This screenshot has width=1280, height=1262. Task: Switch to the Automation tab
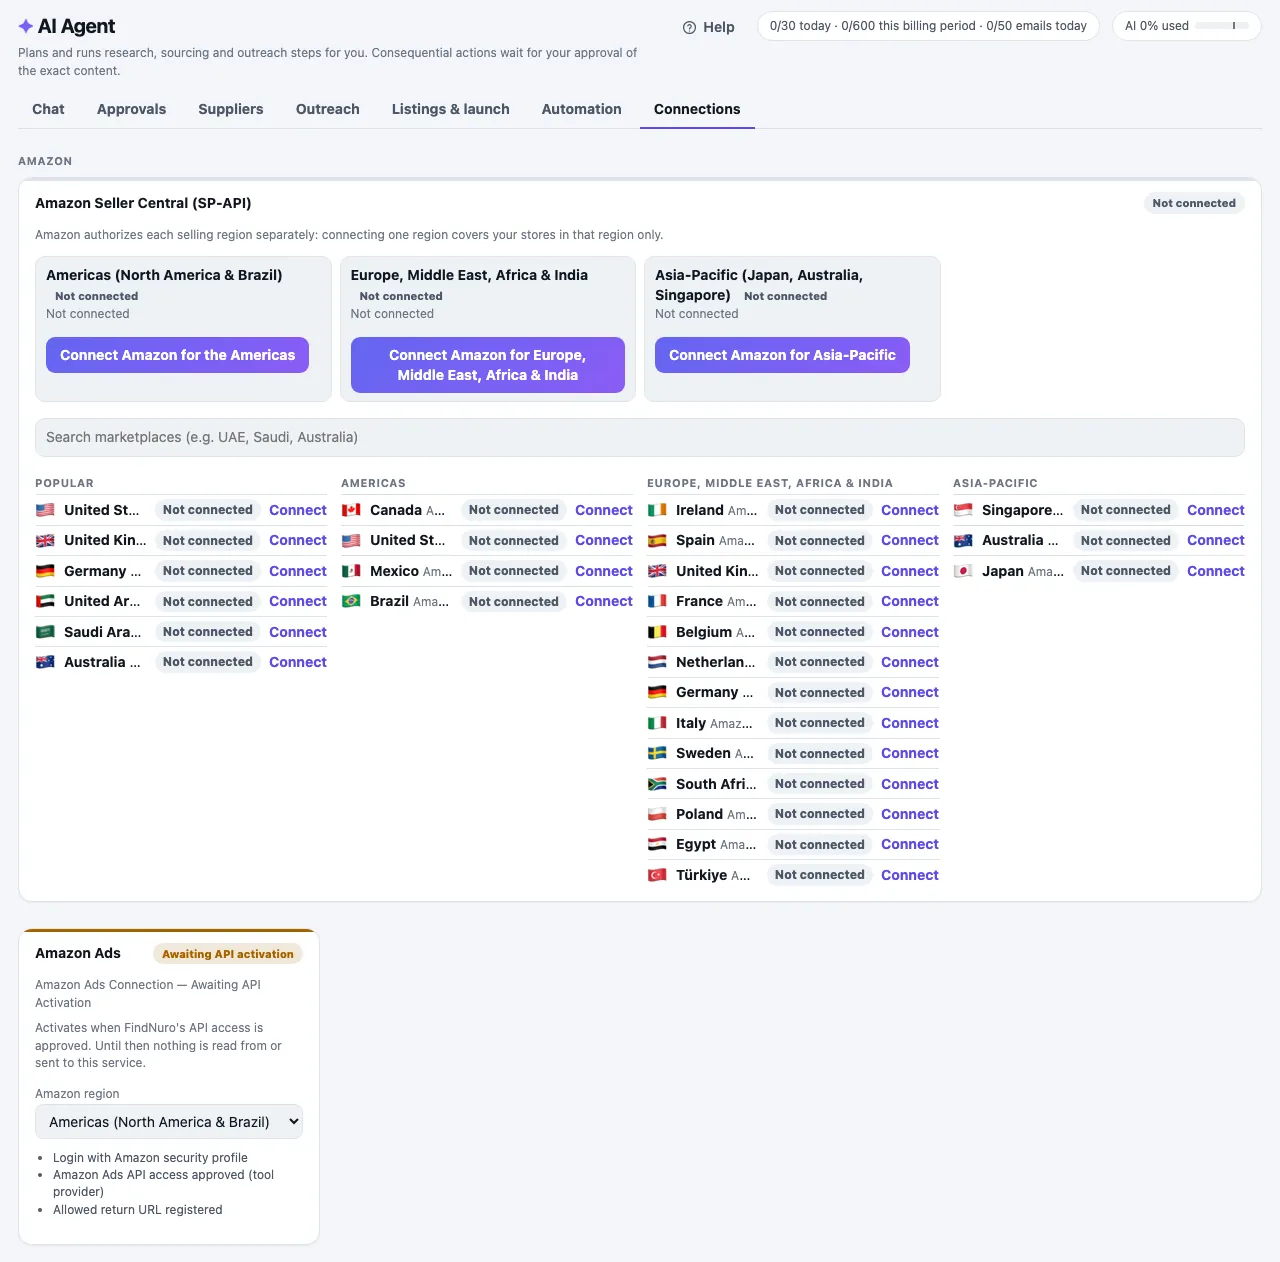pyautogui.click(x=582, y=109)
